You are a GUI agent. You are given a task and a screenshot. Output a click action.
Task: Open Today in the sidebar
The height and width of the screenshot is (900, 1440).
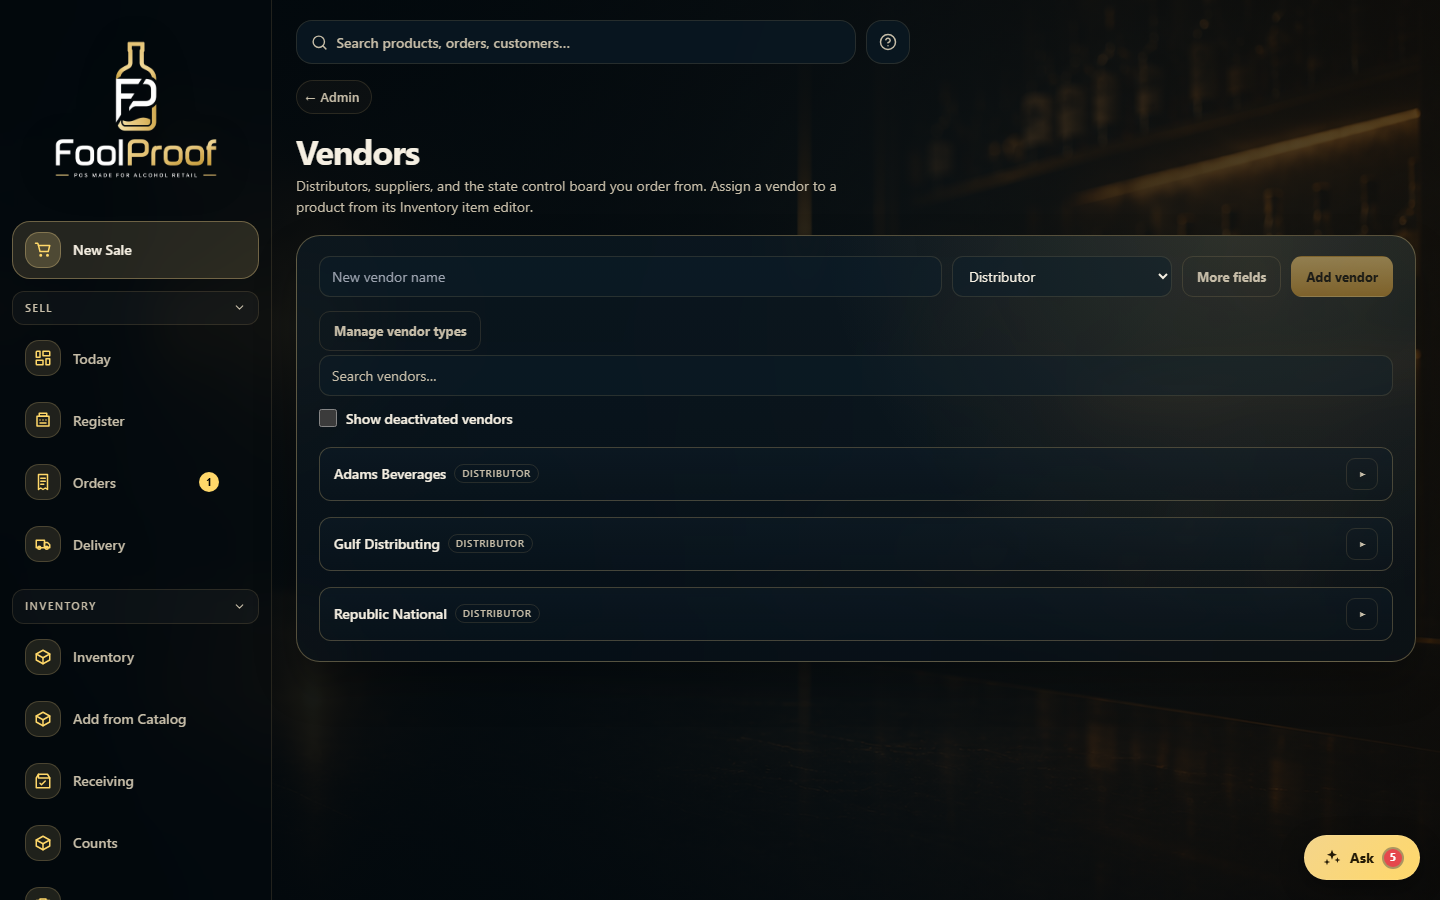pyautogui.click(x=135, y=358)
